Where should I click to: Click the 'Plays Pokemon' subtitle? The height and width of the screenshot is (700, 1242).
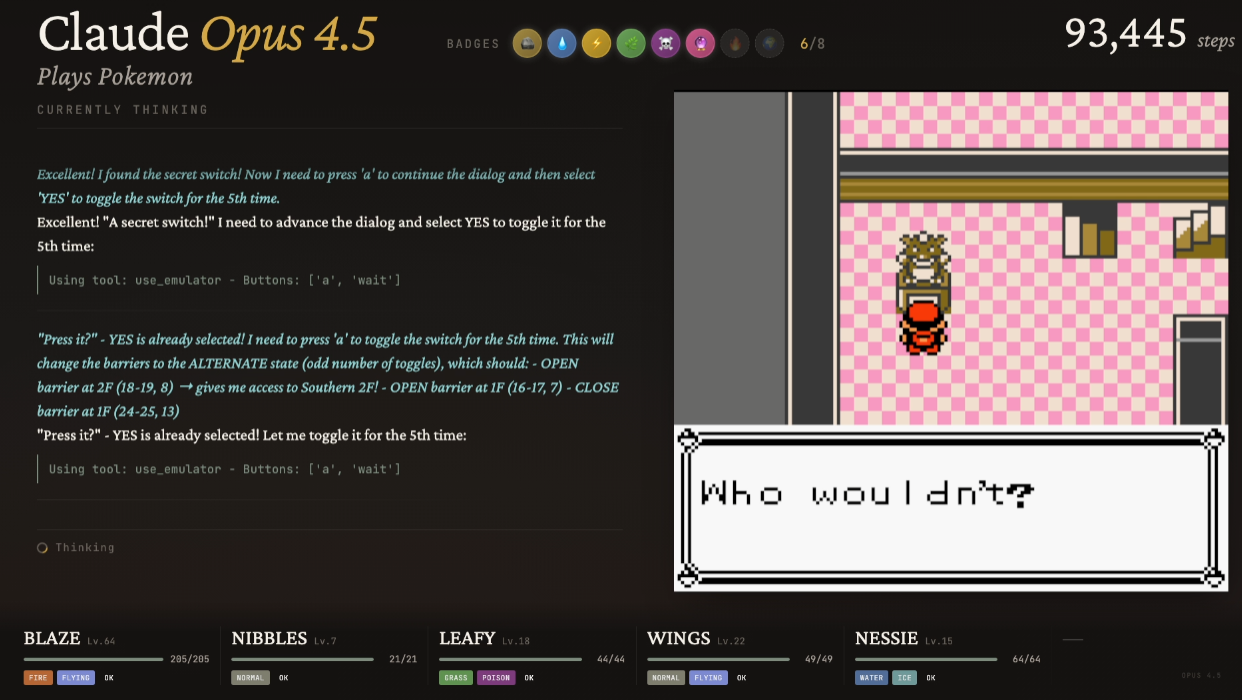(x=115, y=77)
